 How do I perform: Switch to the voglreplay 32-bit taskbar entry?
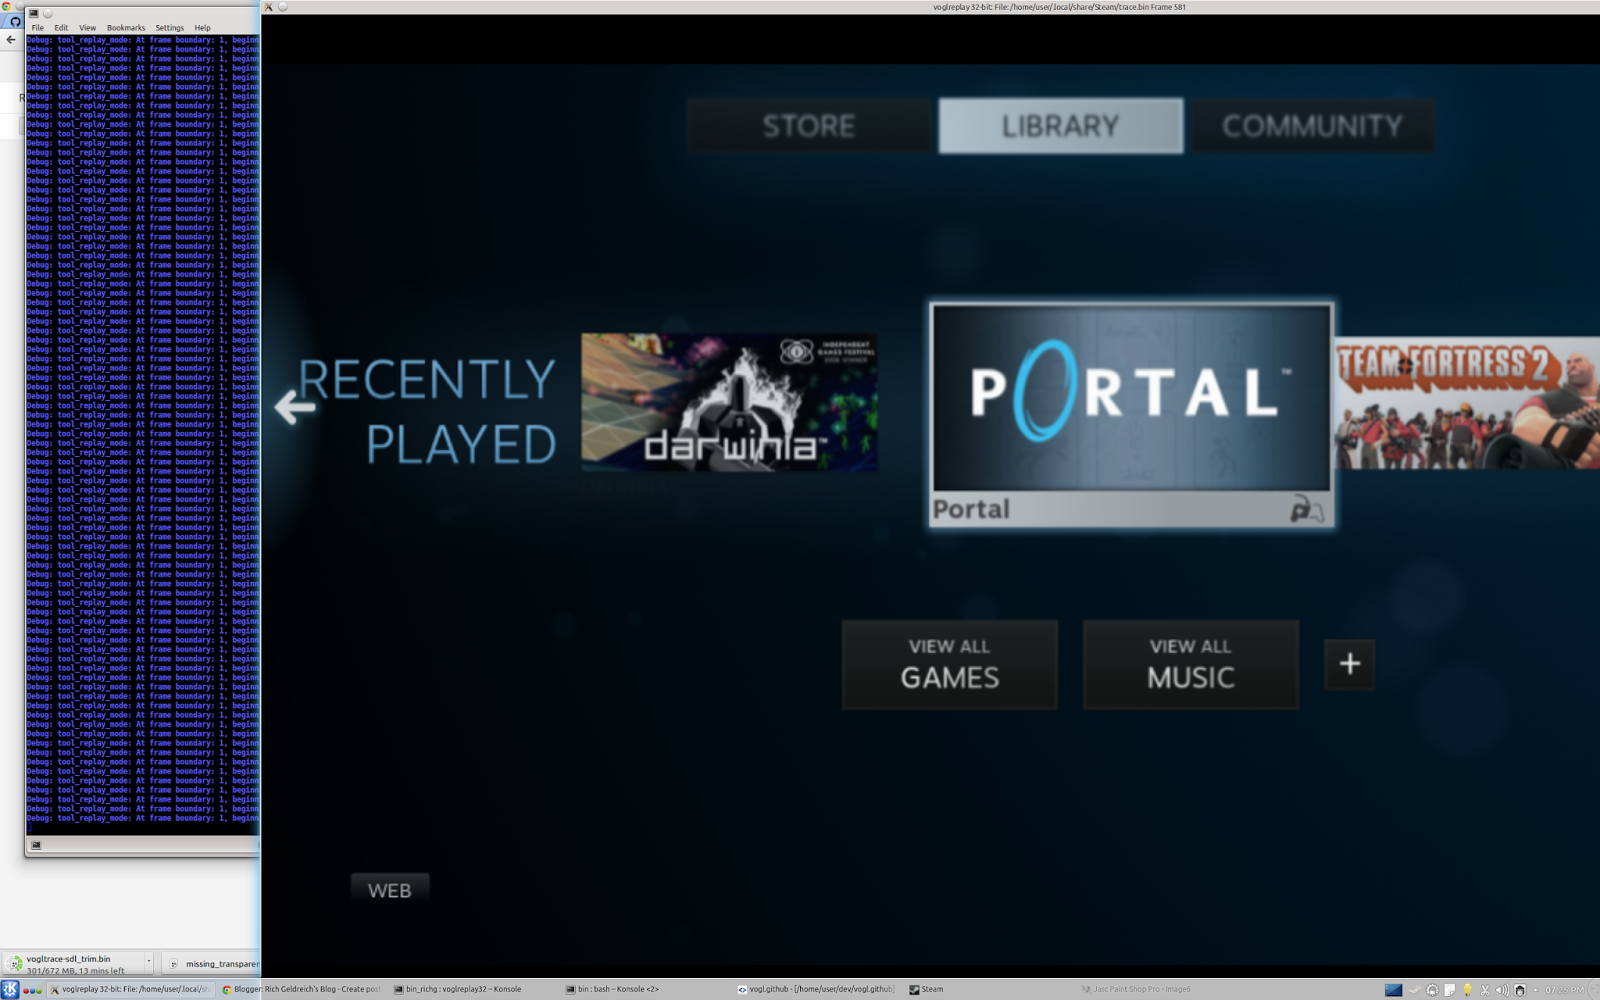point(131,989)
